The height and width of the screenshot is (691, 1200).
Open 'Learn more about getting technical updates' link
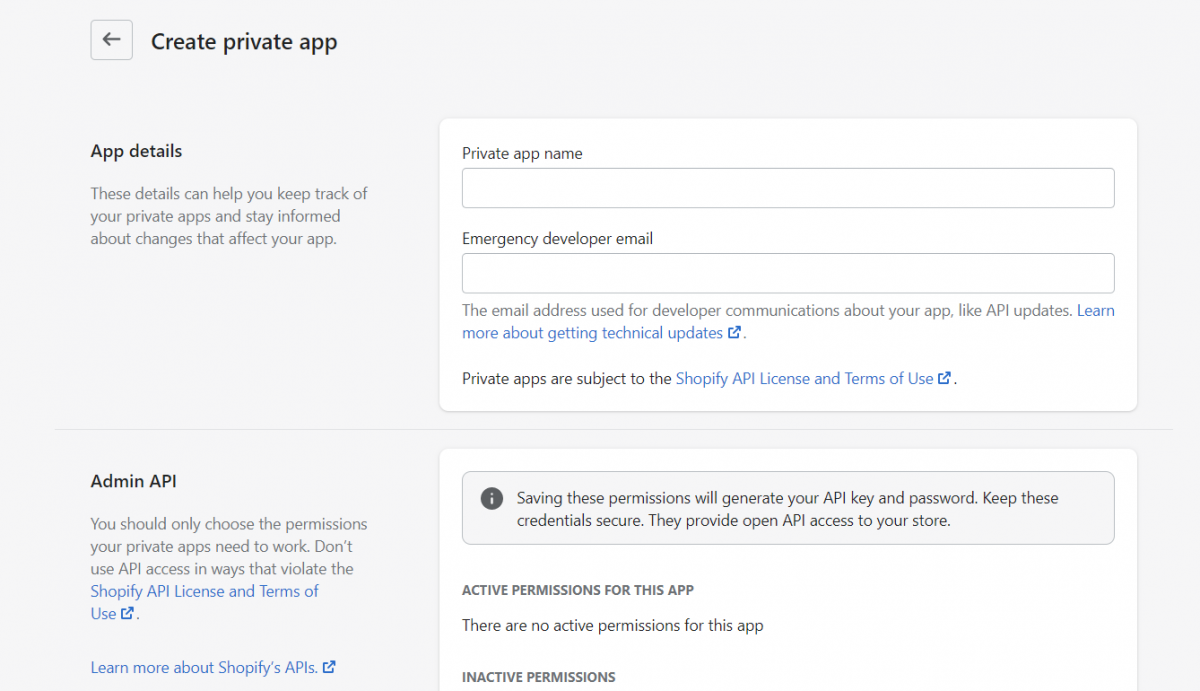pos(592,333)
